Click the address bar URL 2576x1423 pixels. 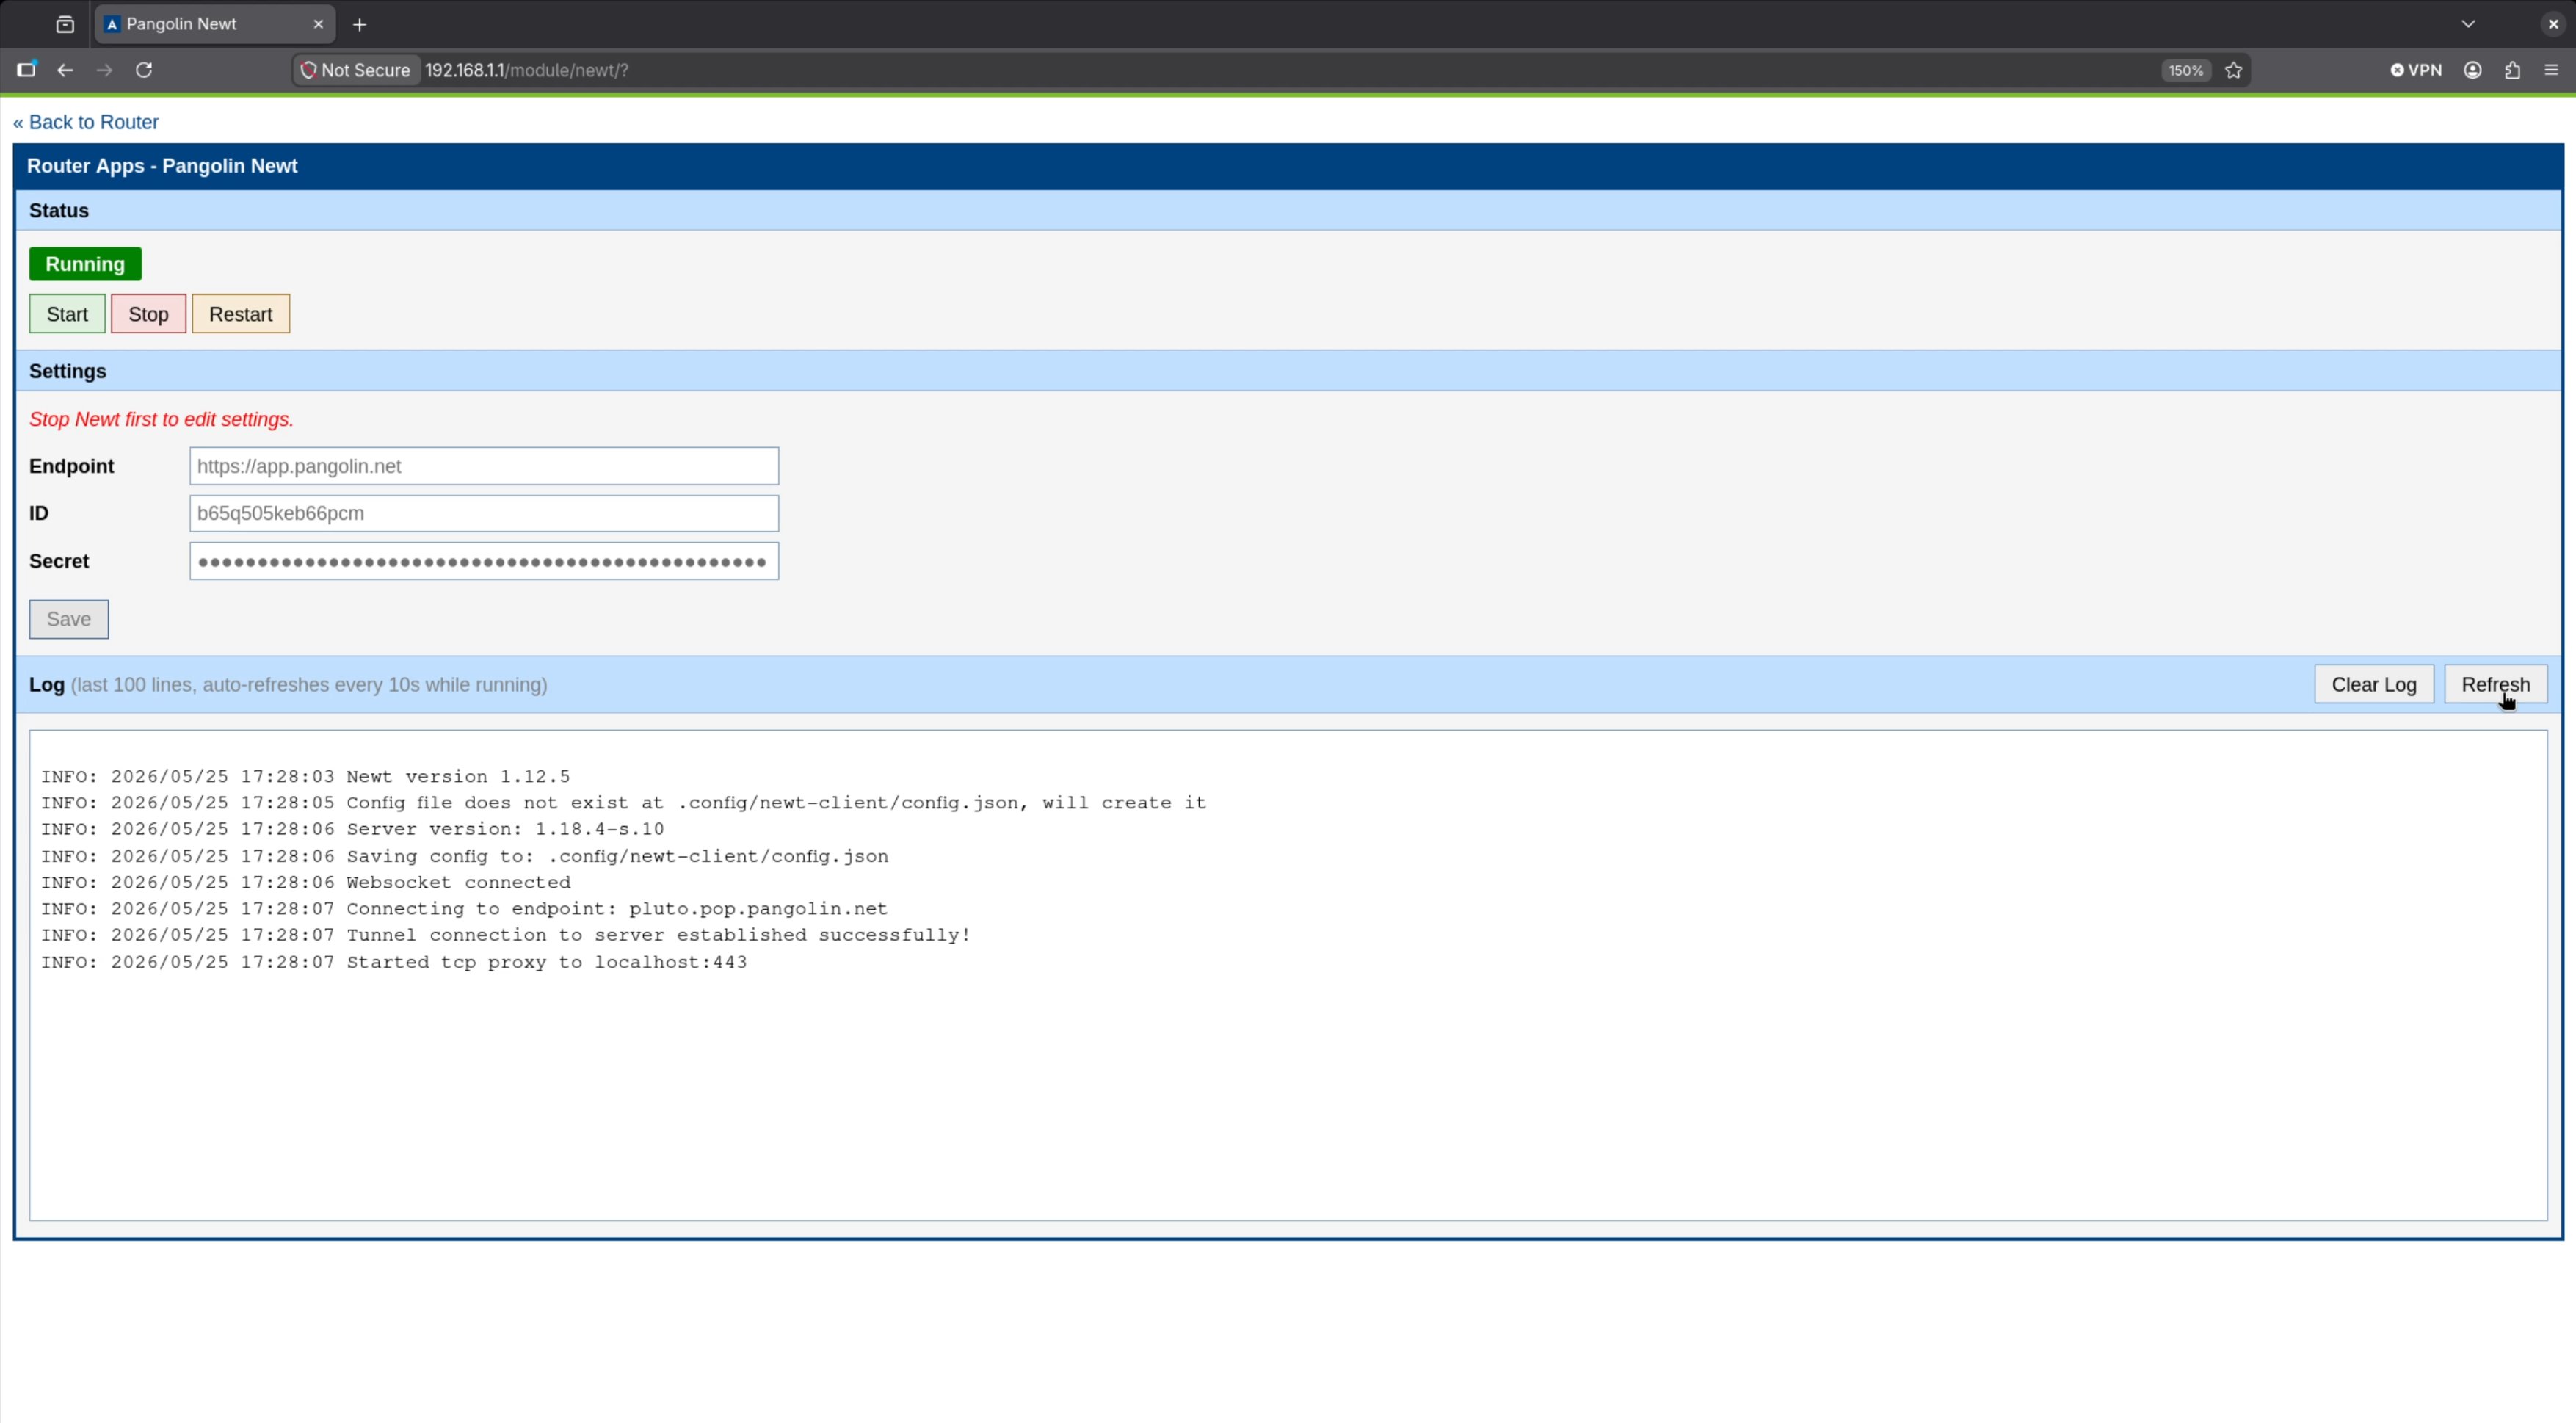click(527, 70)
